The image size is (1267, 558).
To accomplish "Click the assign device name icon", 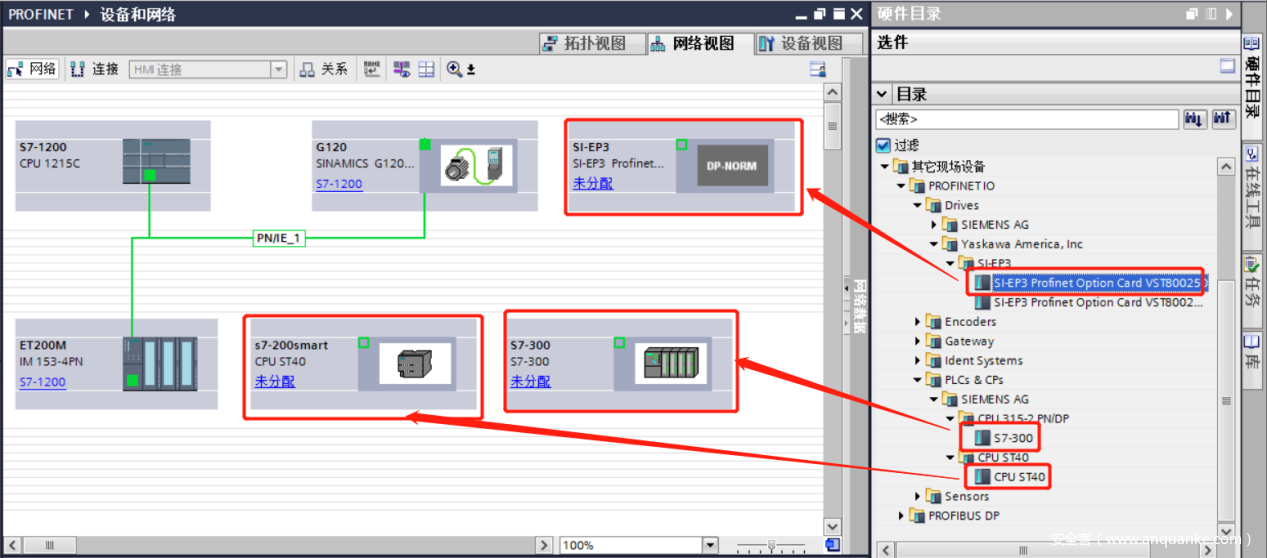I will (x=372, y=69).
